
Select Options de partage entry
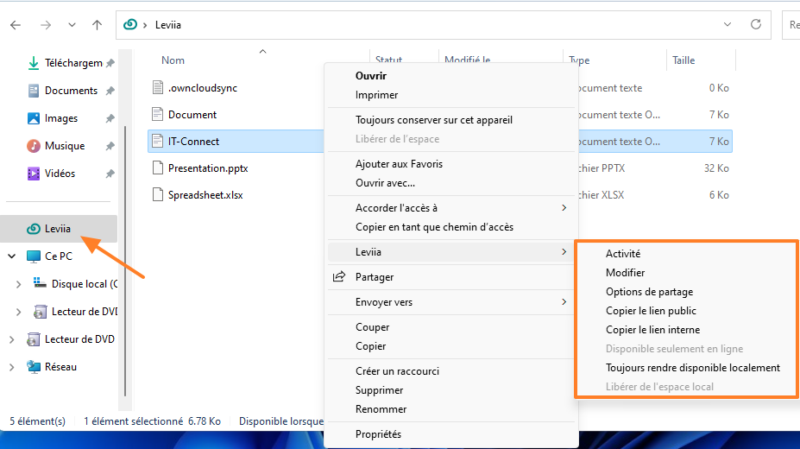coord(650,292)
